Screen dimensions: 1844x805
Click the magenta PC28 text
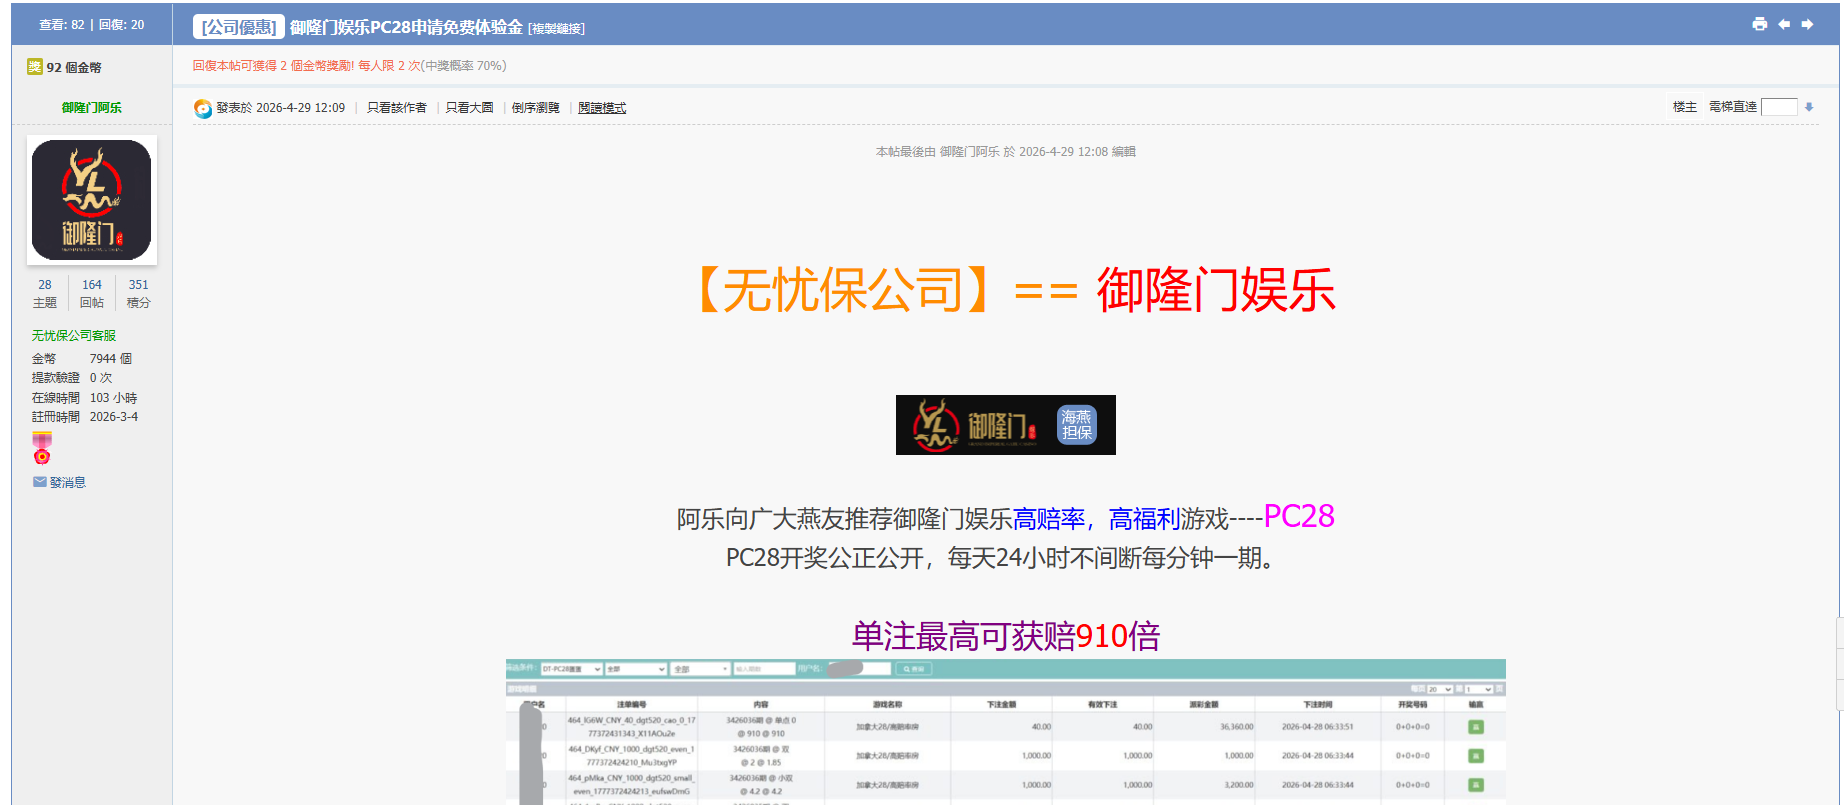pyautogui.click(x=1299, y=517)
